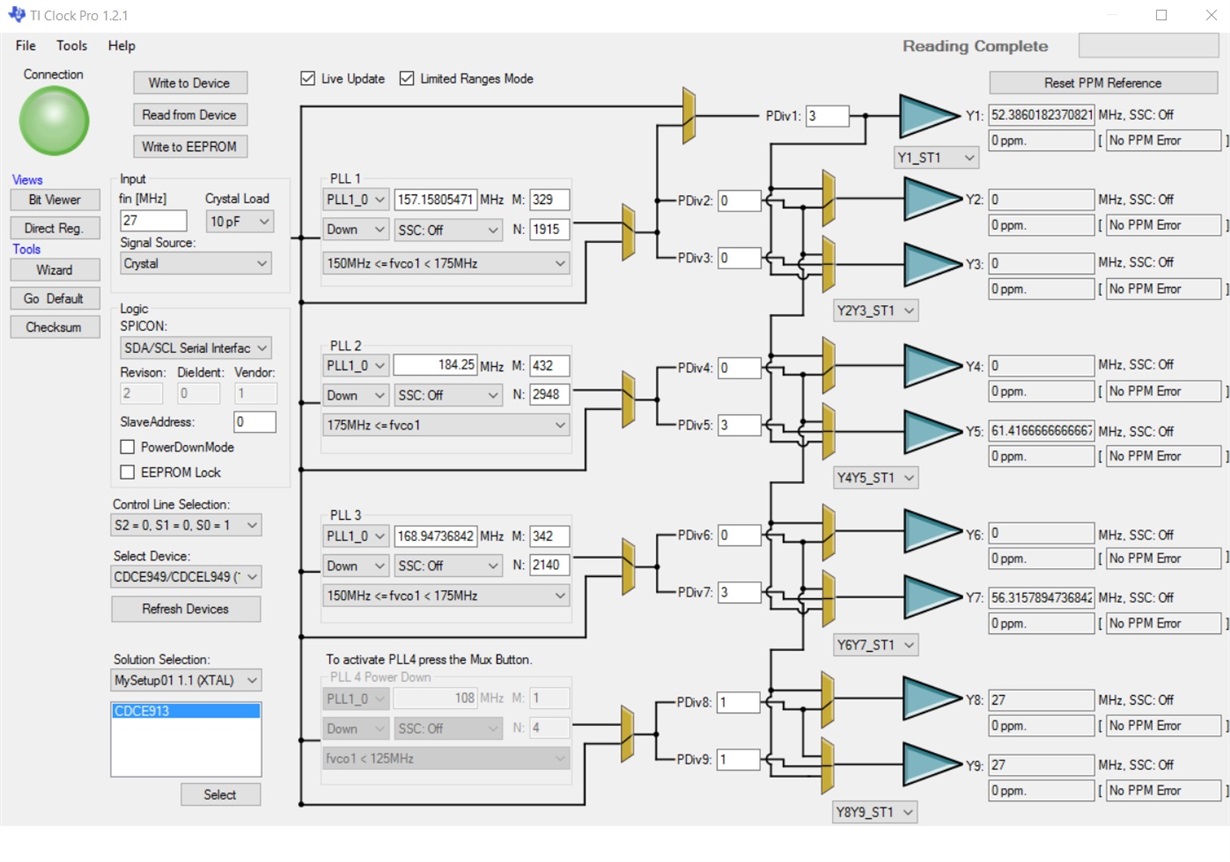Toggle the Y2 output mux

(x=828, y=198)
